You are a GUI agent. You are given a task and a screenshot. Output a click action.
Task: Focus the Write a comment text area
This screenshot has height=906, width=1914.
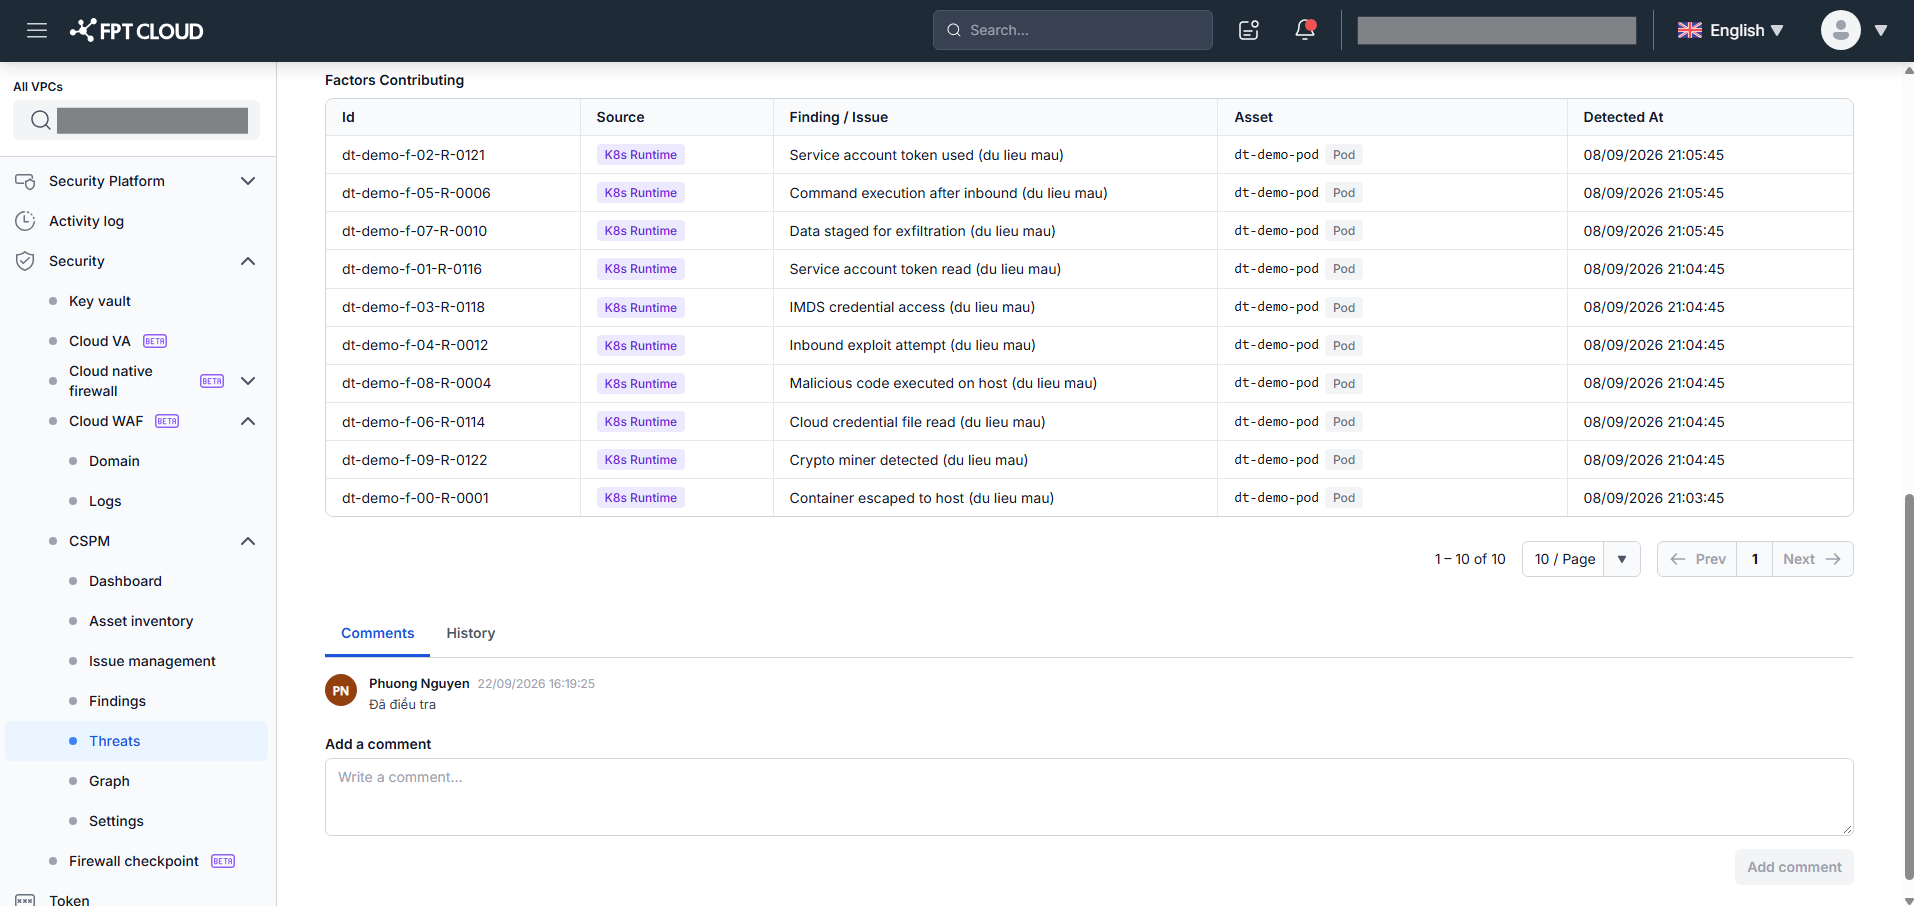pyautogui.click(x=1089, y=797)
